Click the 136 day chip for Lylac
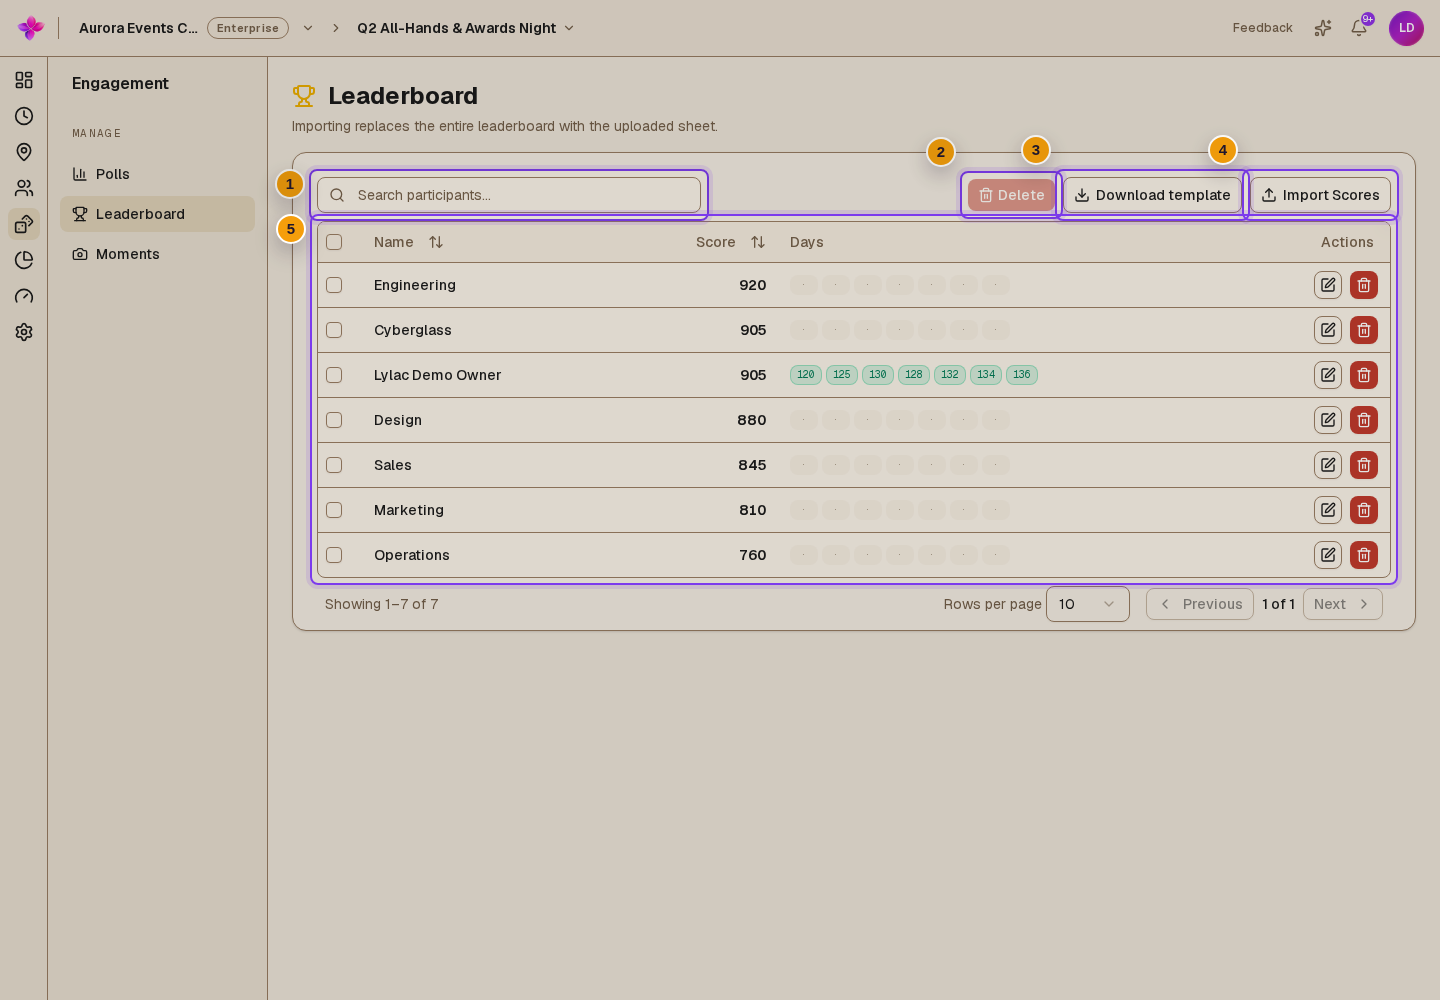 [1022, 375]
